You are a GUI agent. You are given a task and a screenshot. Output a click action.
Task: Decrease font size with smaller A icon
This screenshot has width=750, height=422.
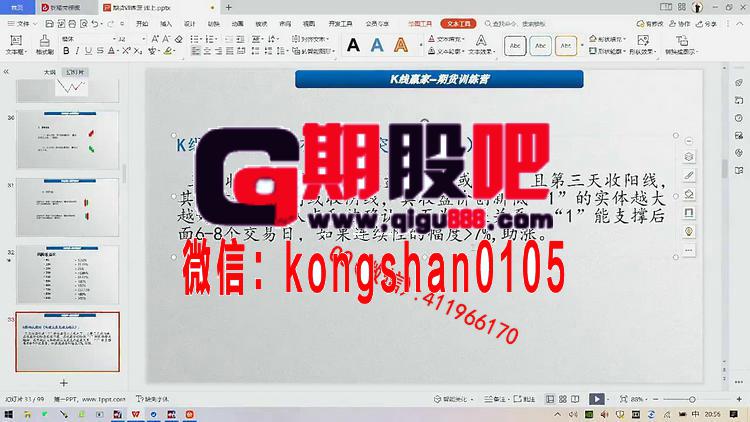(x=166, y=39)
